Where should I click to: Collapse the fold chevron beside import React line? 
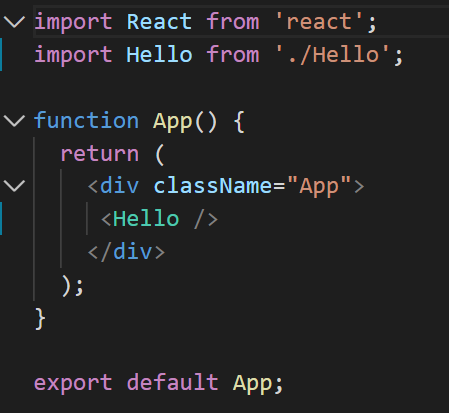pos(14,22)
